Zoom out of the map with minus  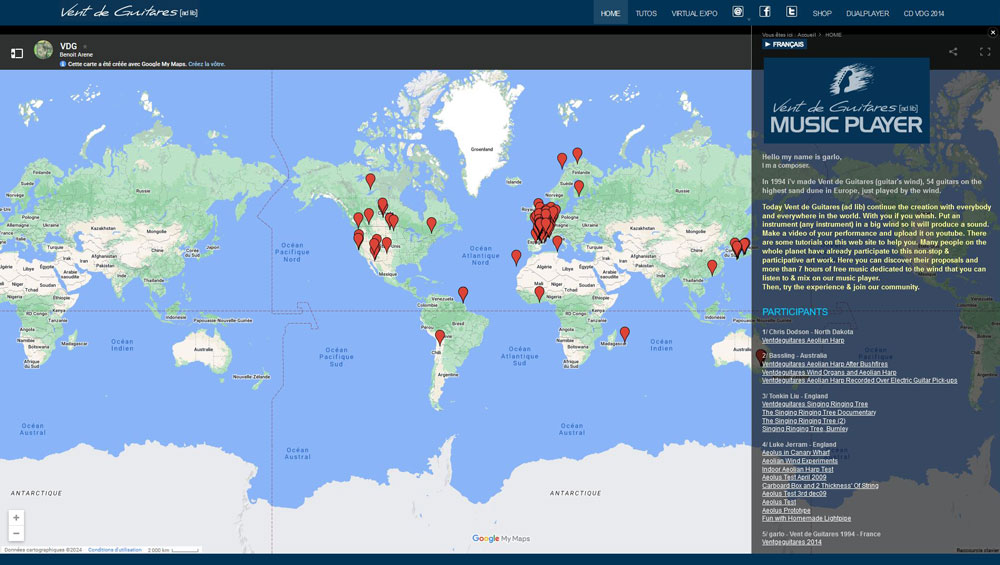[x=17, y=534]
